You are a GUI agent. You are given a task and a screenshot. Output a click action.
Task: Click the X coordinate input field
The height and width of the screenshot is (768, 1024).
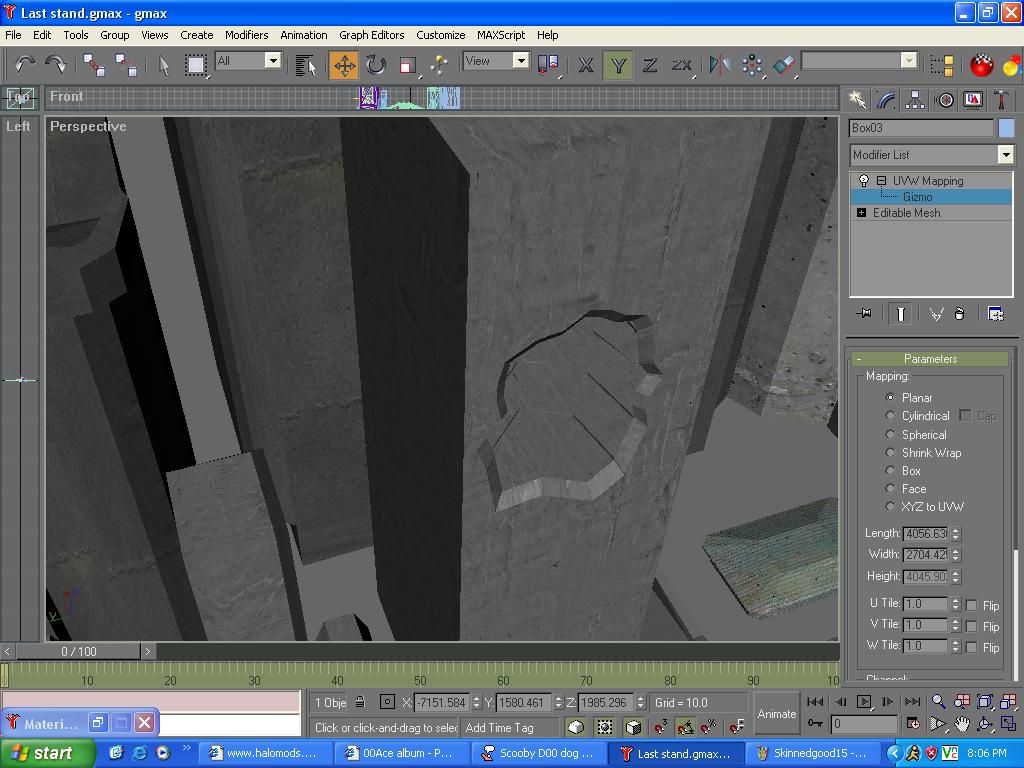coord(441,703)
